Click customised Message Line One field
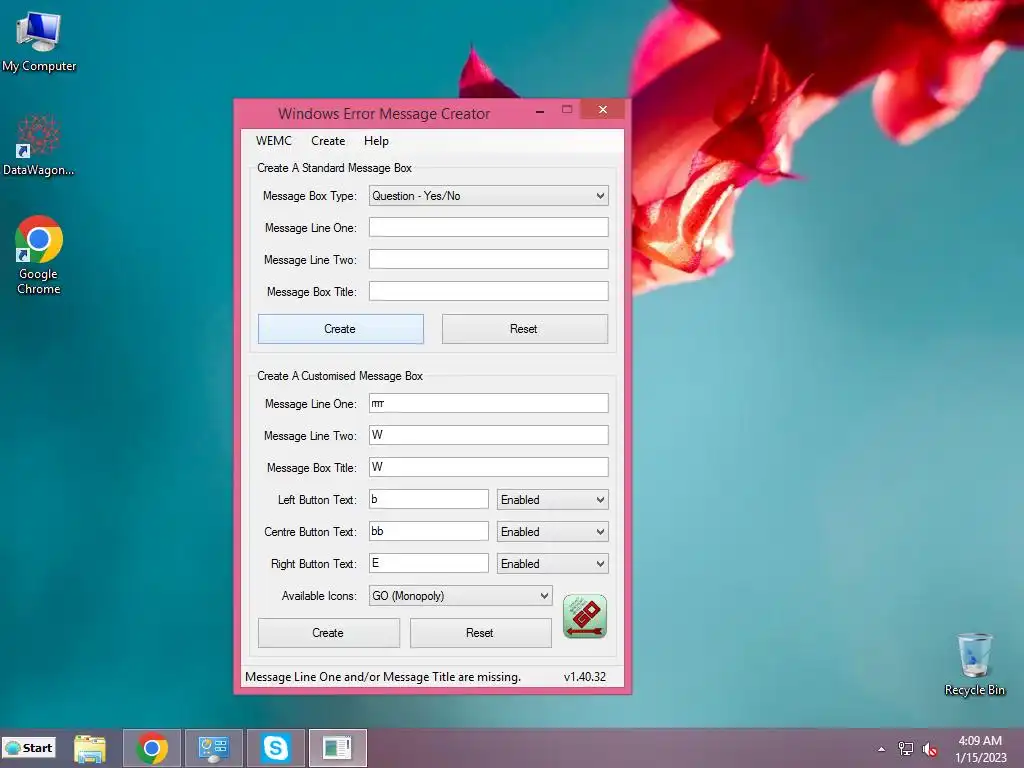 point(488,403)
